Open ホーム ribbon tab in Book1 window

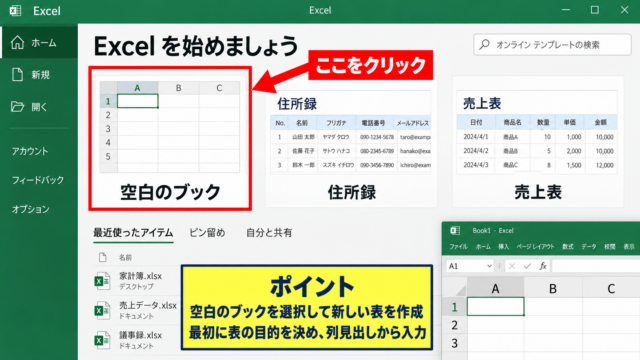[483, 247]
